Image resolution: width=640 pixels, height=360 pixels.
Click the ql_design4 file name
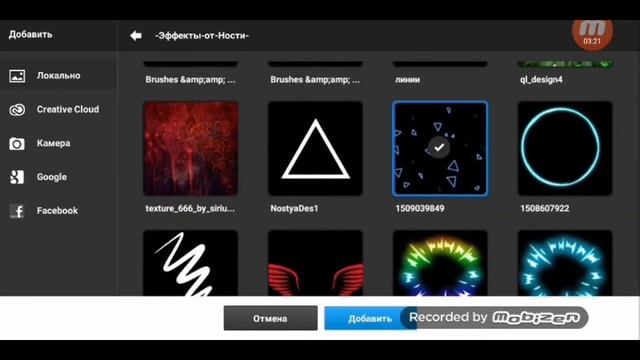541,80
